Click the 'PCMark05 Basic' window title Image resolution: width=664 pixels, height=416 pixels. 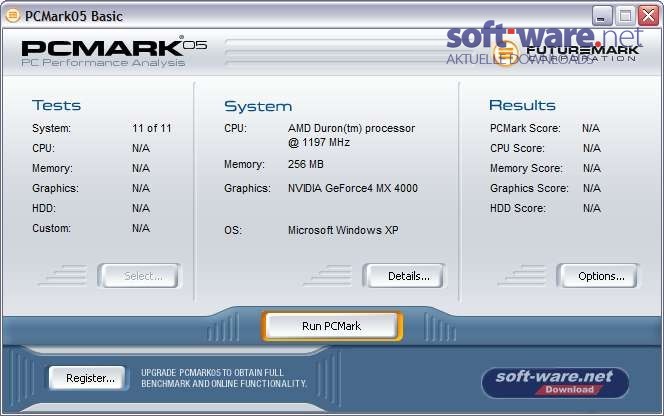tap(74, 16)
